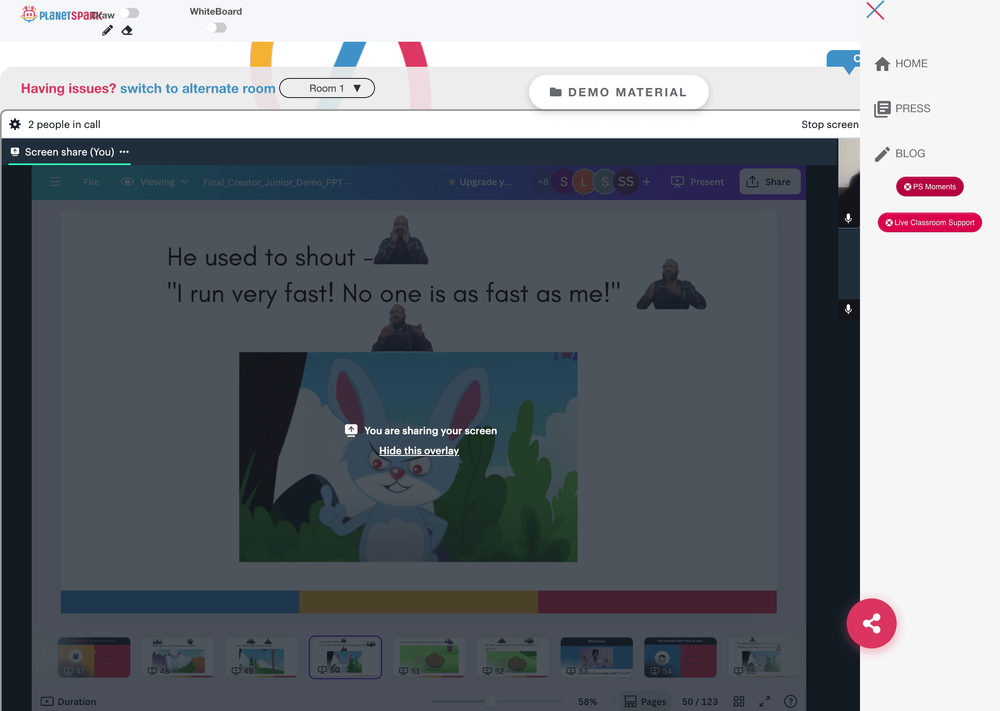This screenshot has height=711, width=1000.
Task: Click Hide this overlay link
Action: (419, 451)
